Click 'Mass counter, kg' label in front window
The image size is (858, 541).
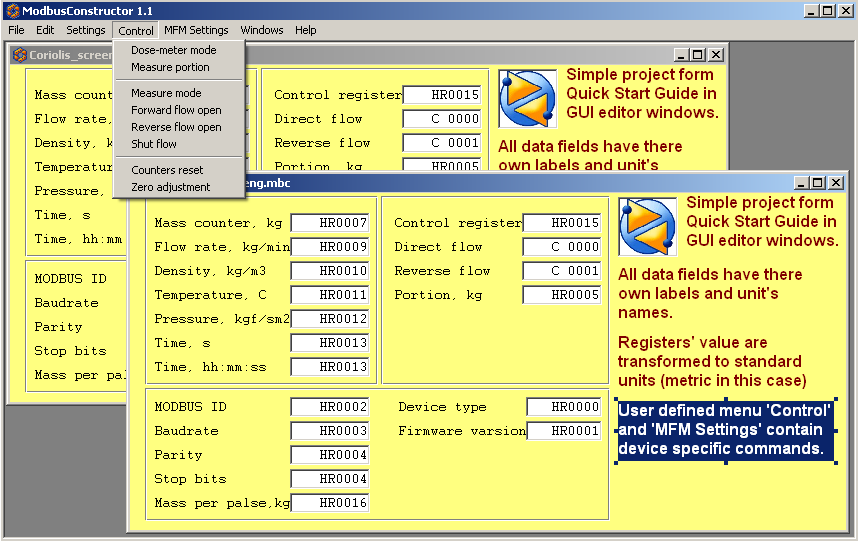[218, 223]
